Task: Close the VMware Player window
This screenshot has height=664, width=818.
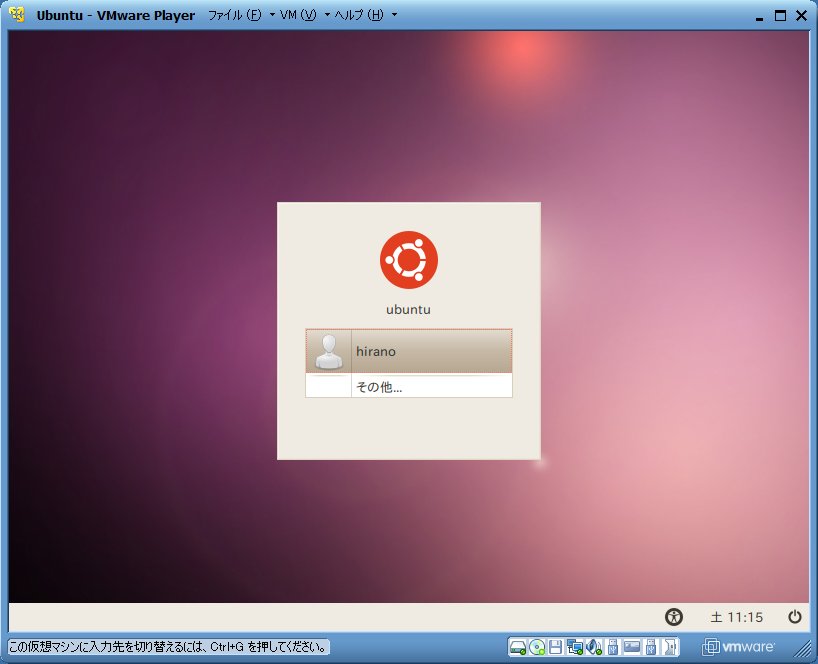Action: pyautogui.click(x=801, y=16)
